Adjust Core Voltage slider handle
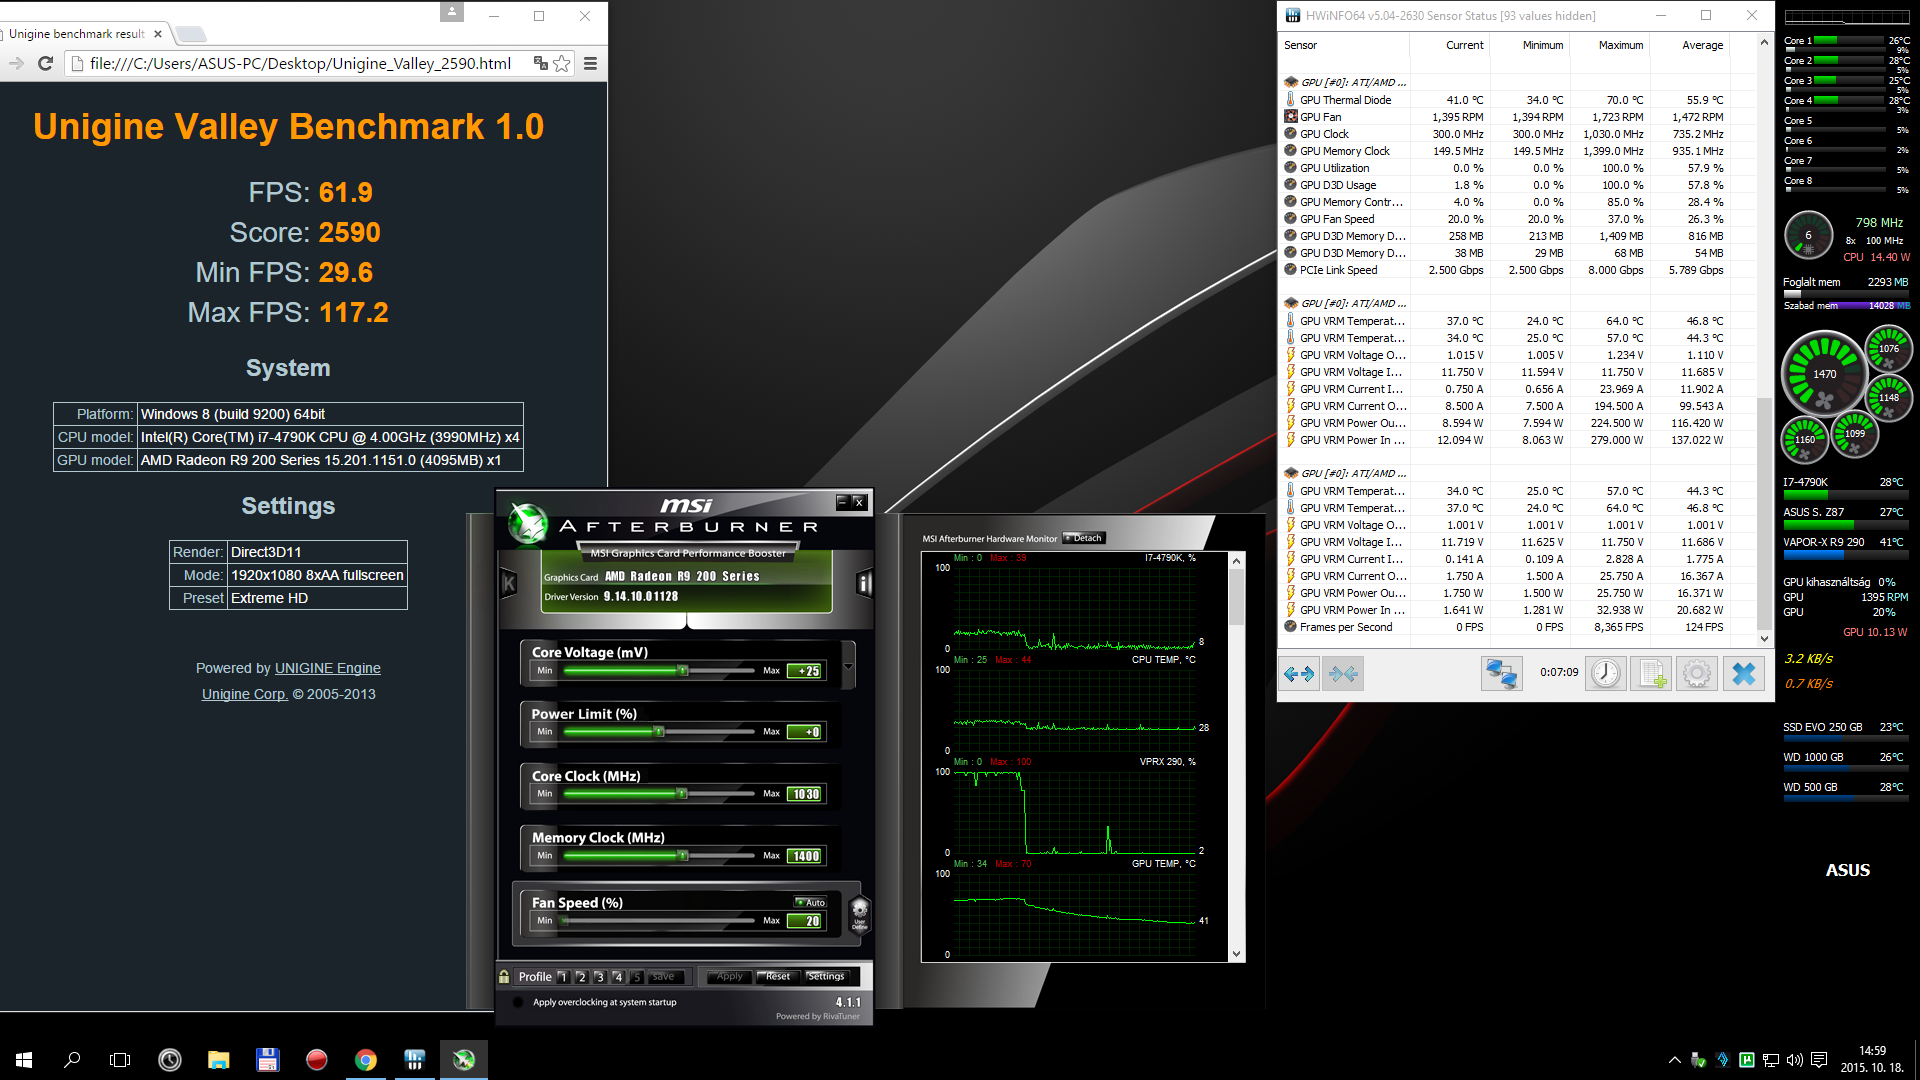The height and width of the screenshot is (1080, 1920). click(x=683, y=671)
